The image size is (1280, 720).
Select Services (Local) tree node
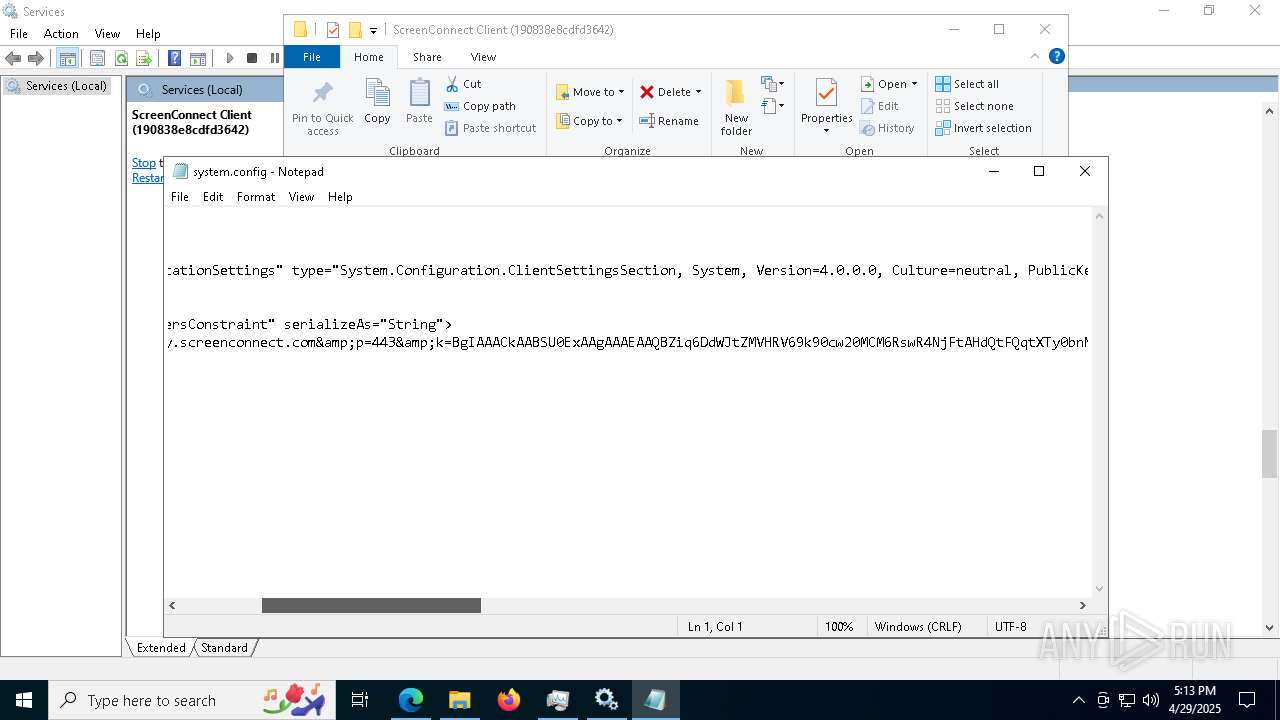coord(57,86)
